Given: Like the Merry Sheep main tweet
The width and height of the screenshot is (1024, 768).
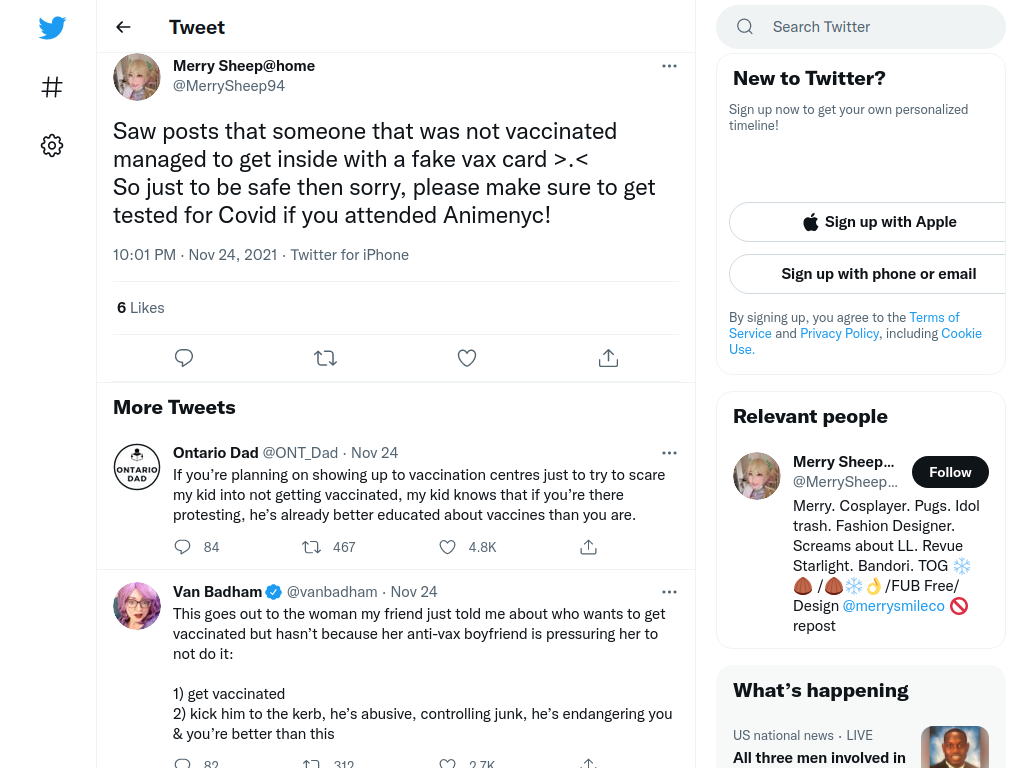Looking at the screenshot, I should coord(467,358).
